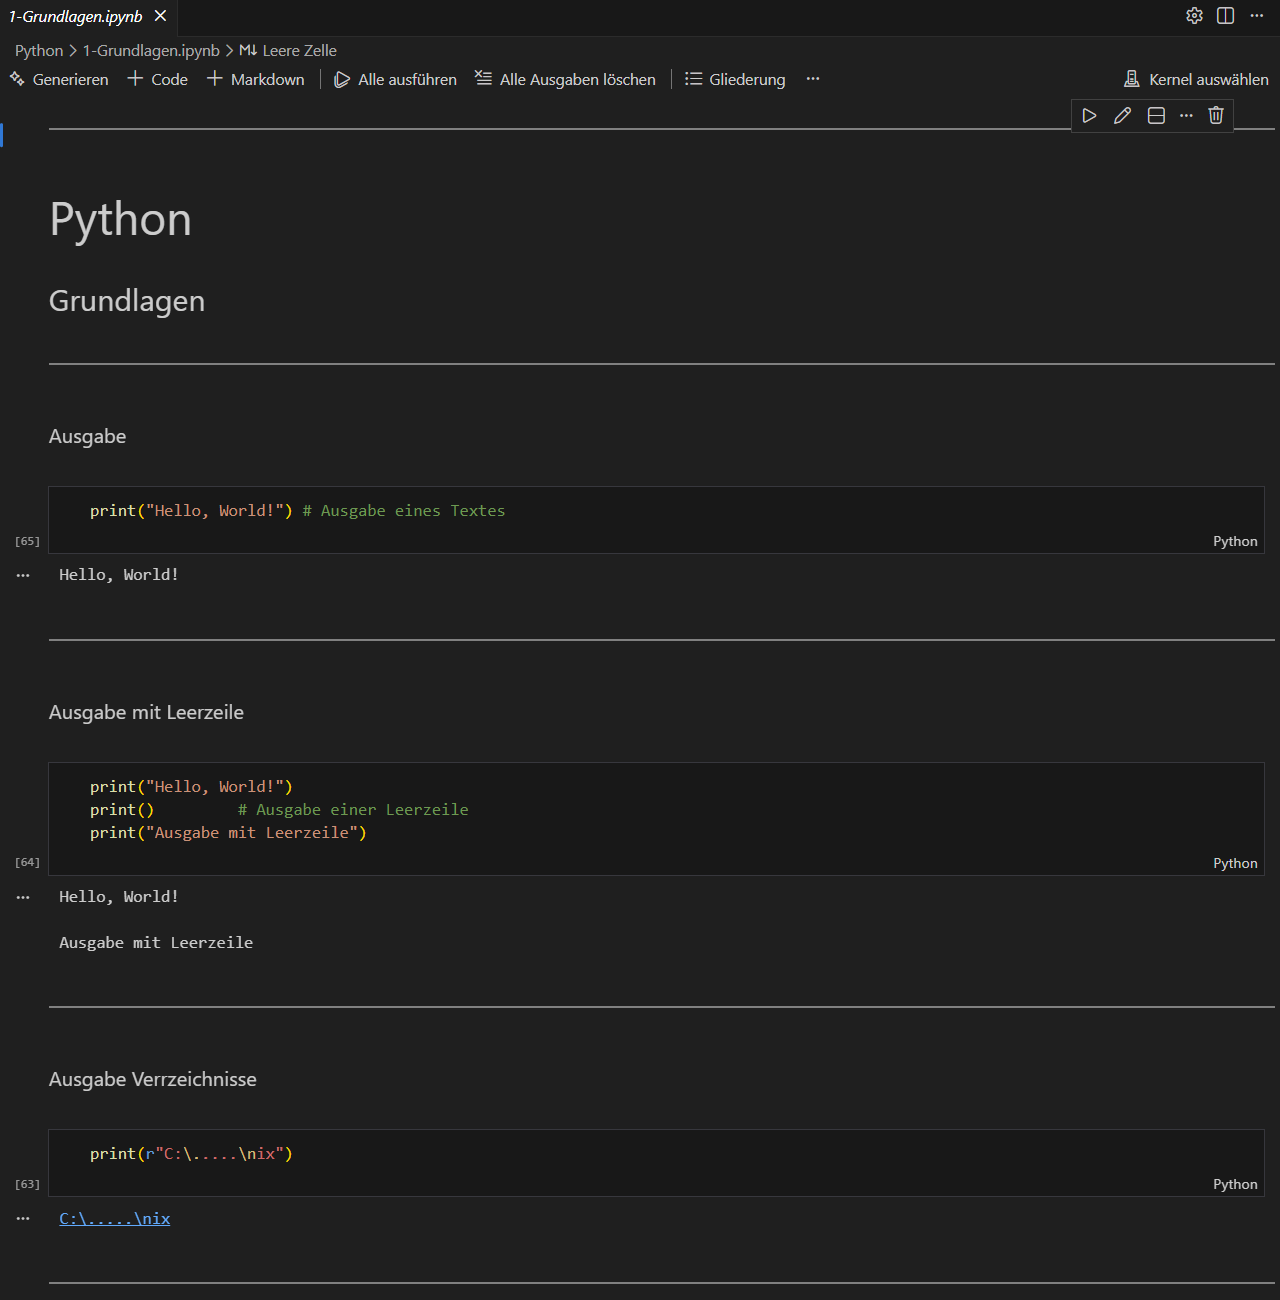
Task: Split the cell using the split icon
Action: coord(1156,116)
